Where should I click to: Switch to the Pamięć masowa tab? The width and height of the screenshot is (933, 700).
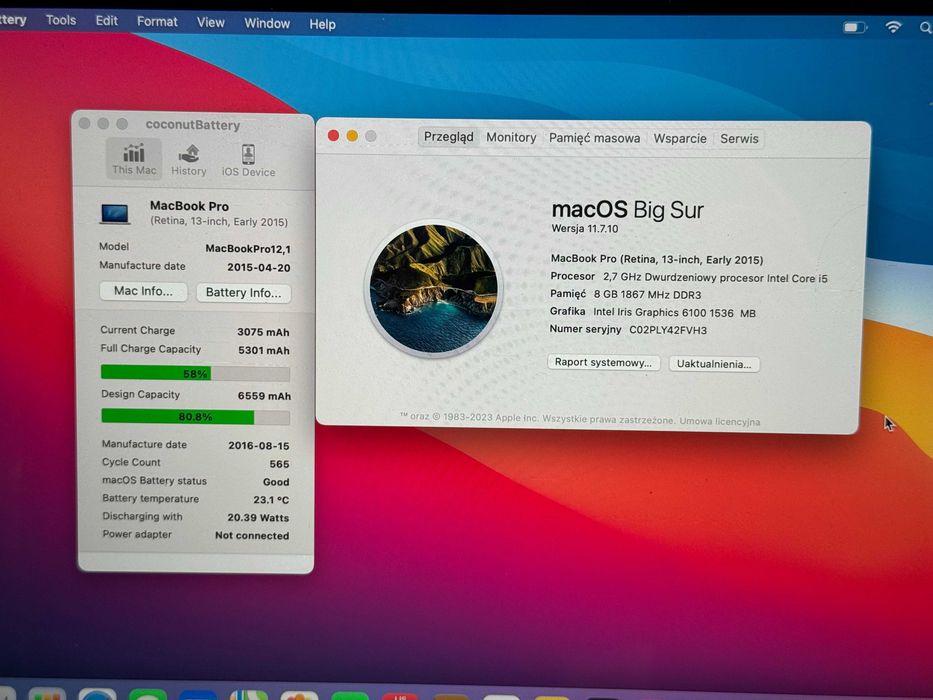[594, 138]
